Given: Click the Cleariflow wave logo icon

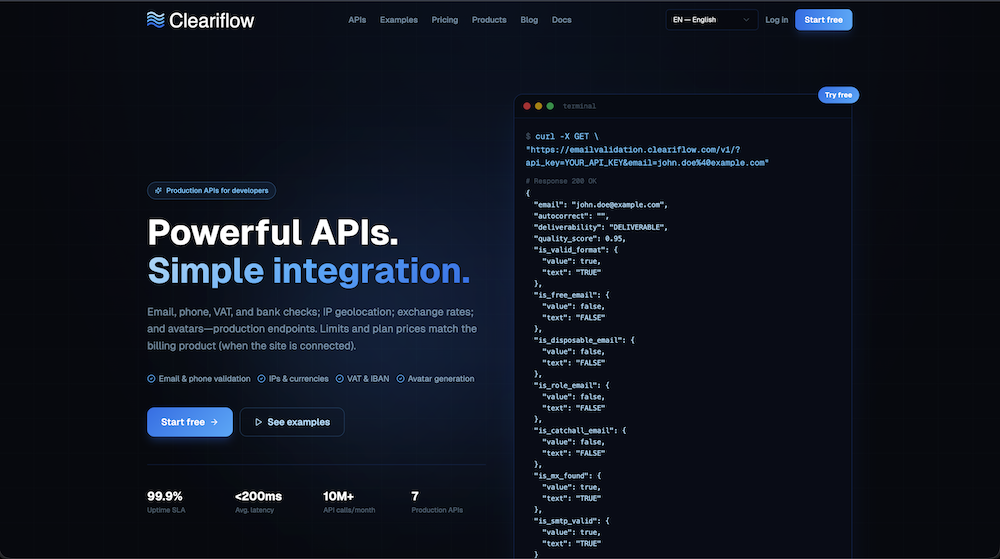Looking at the screenshot, I should pos(156,20).
